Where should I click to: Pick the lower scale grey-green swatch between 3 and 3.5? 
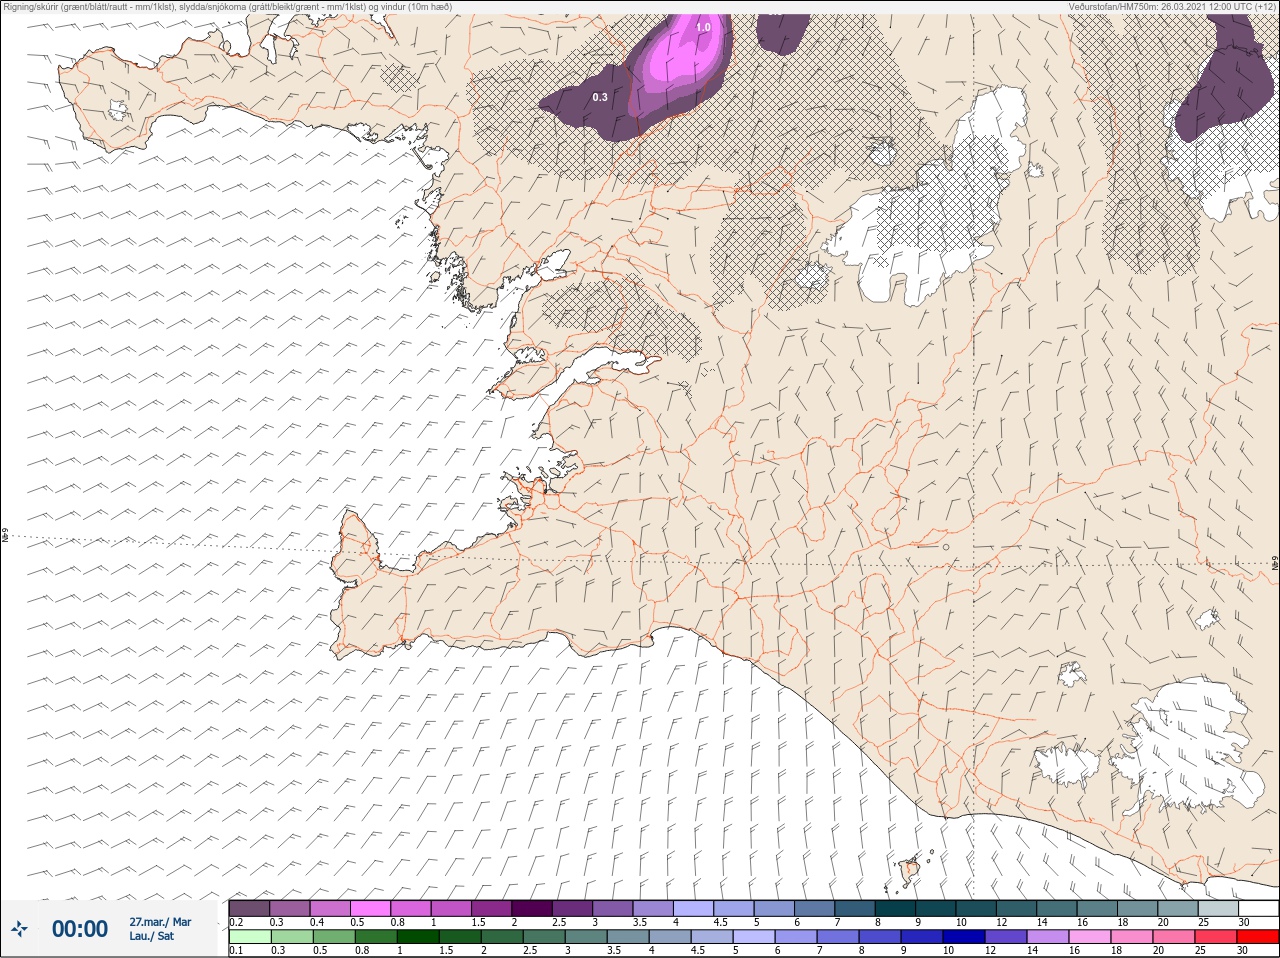pos(586,937)
